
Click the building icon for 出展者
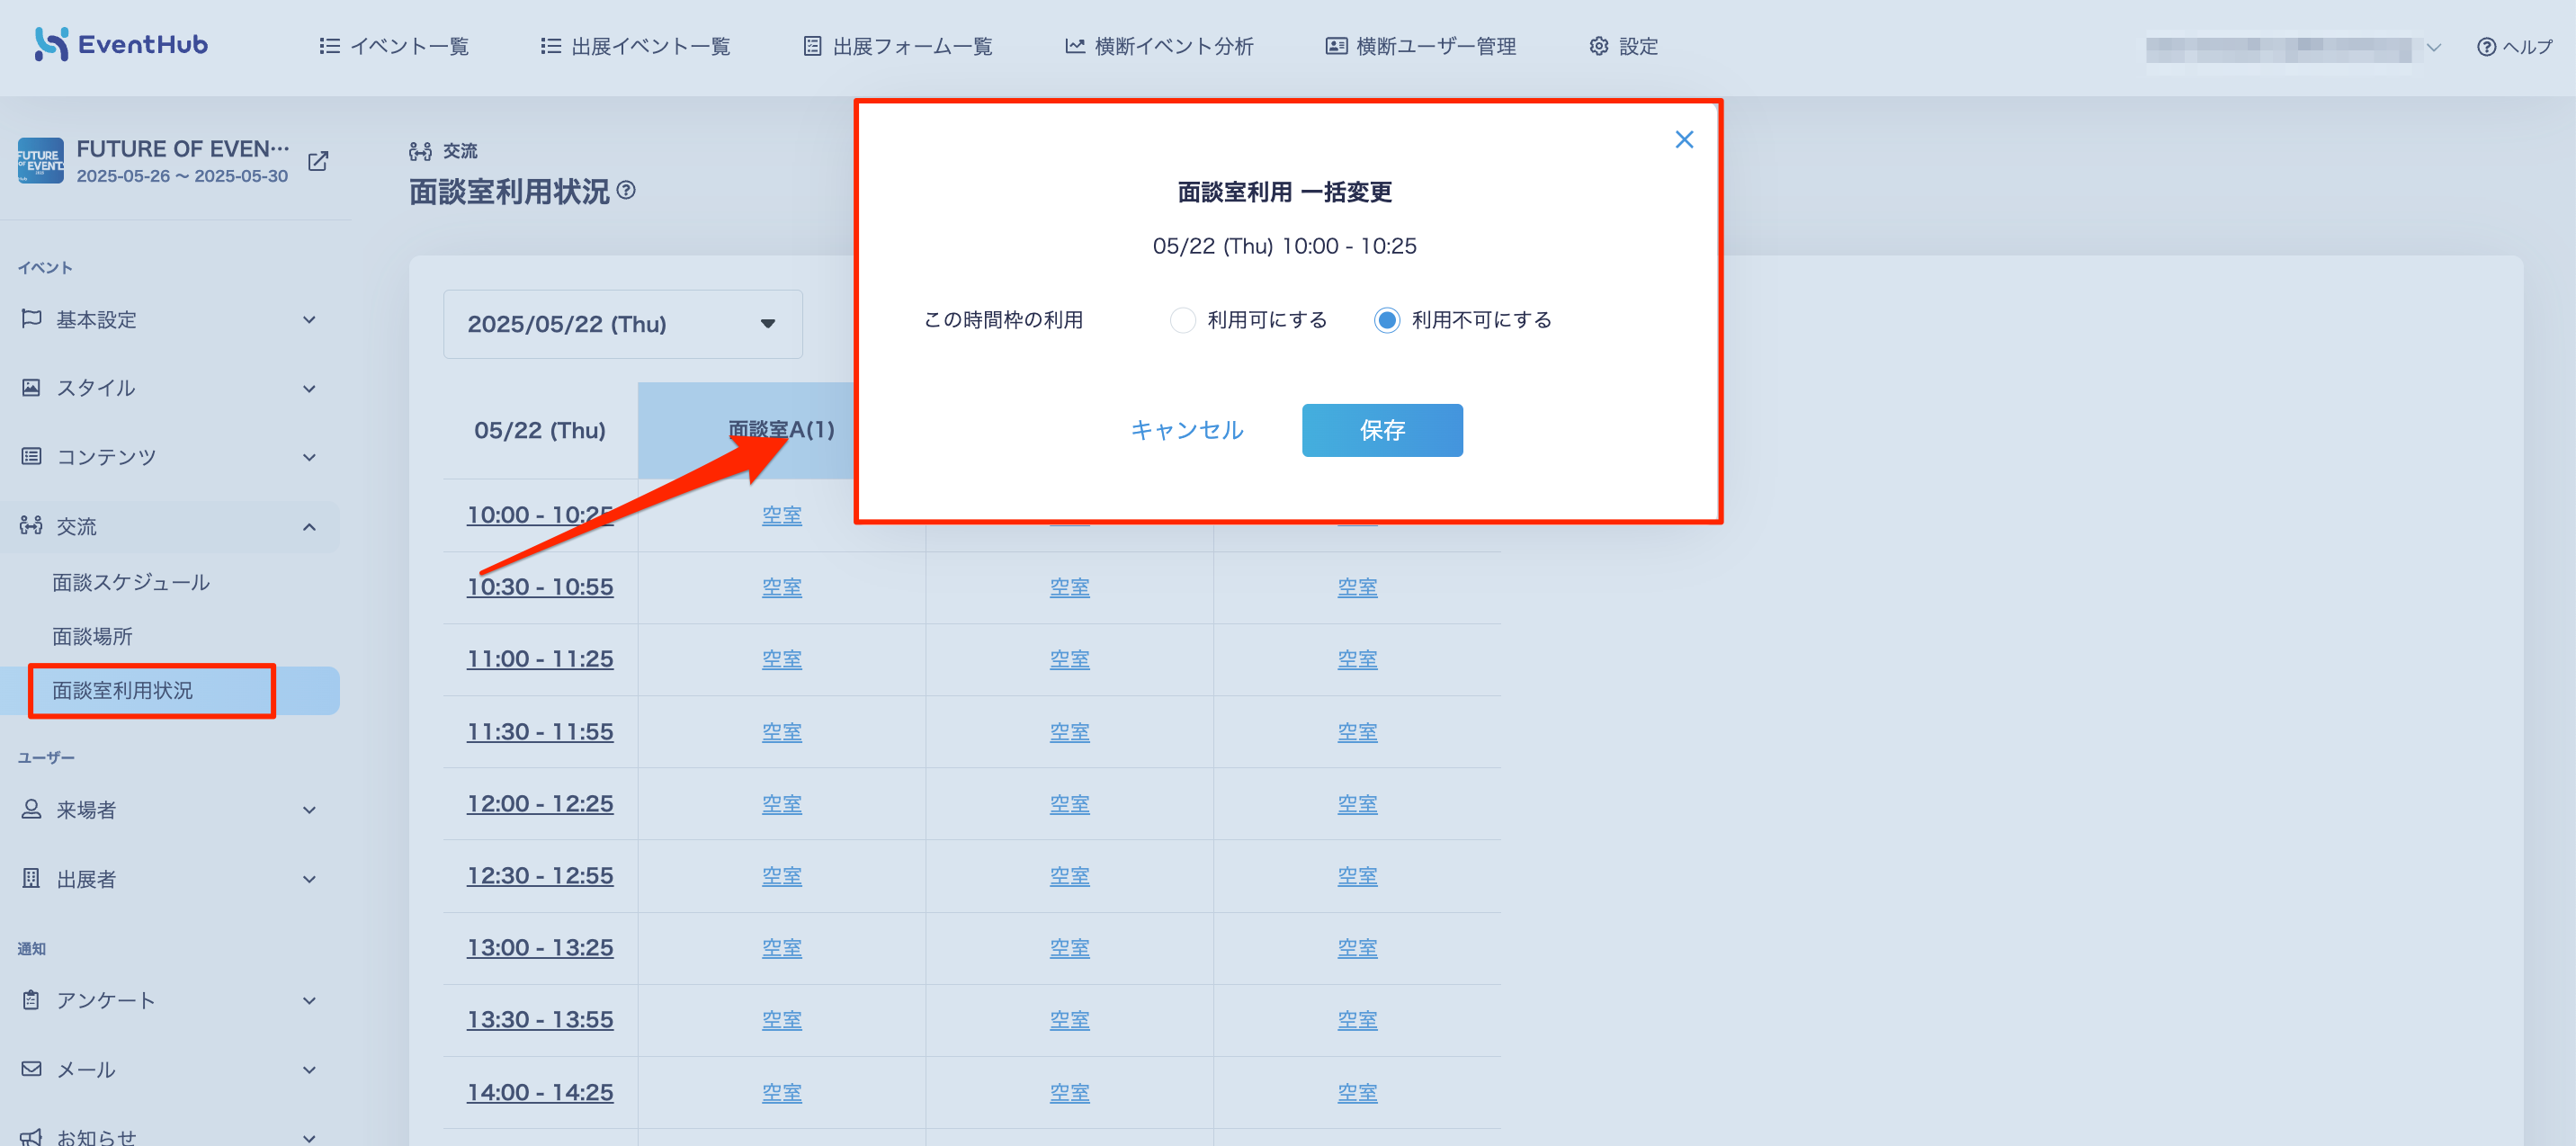point(31,879)
